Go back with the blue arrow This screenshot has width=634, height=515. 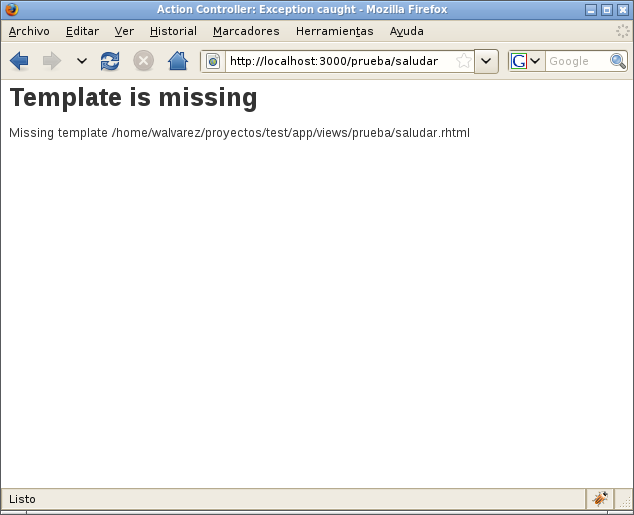pos(19,61)
